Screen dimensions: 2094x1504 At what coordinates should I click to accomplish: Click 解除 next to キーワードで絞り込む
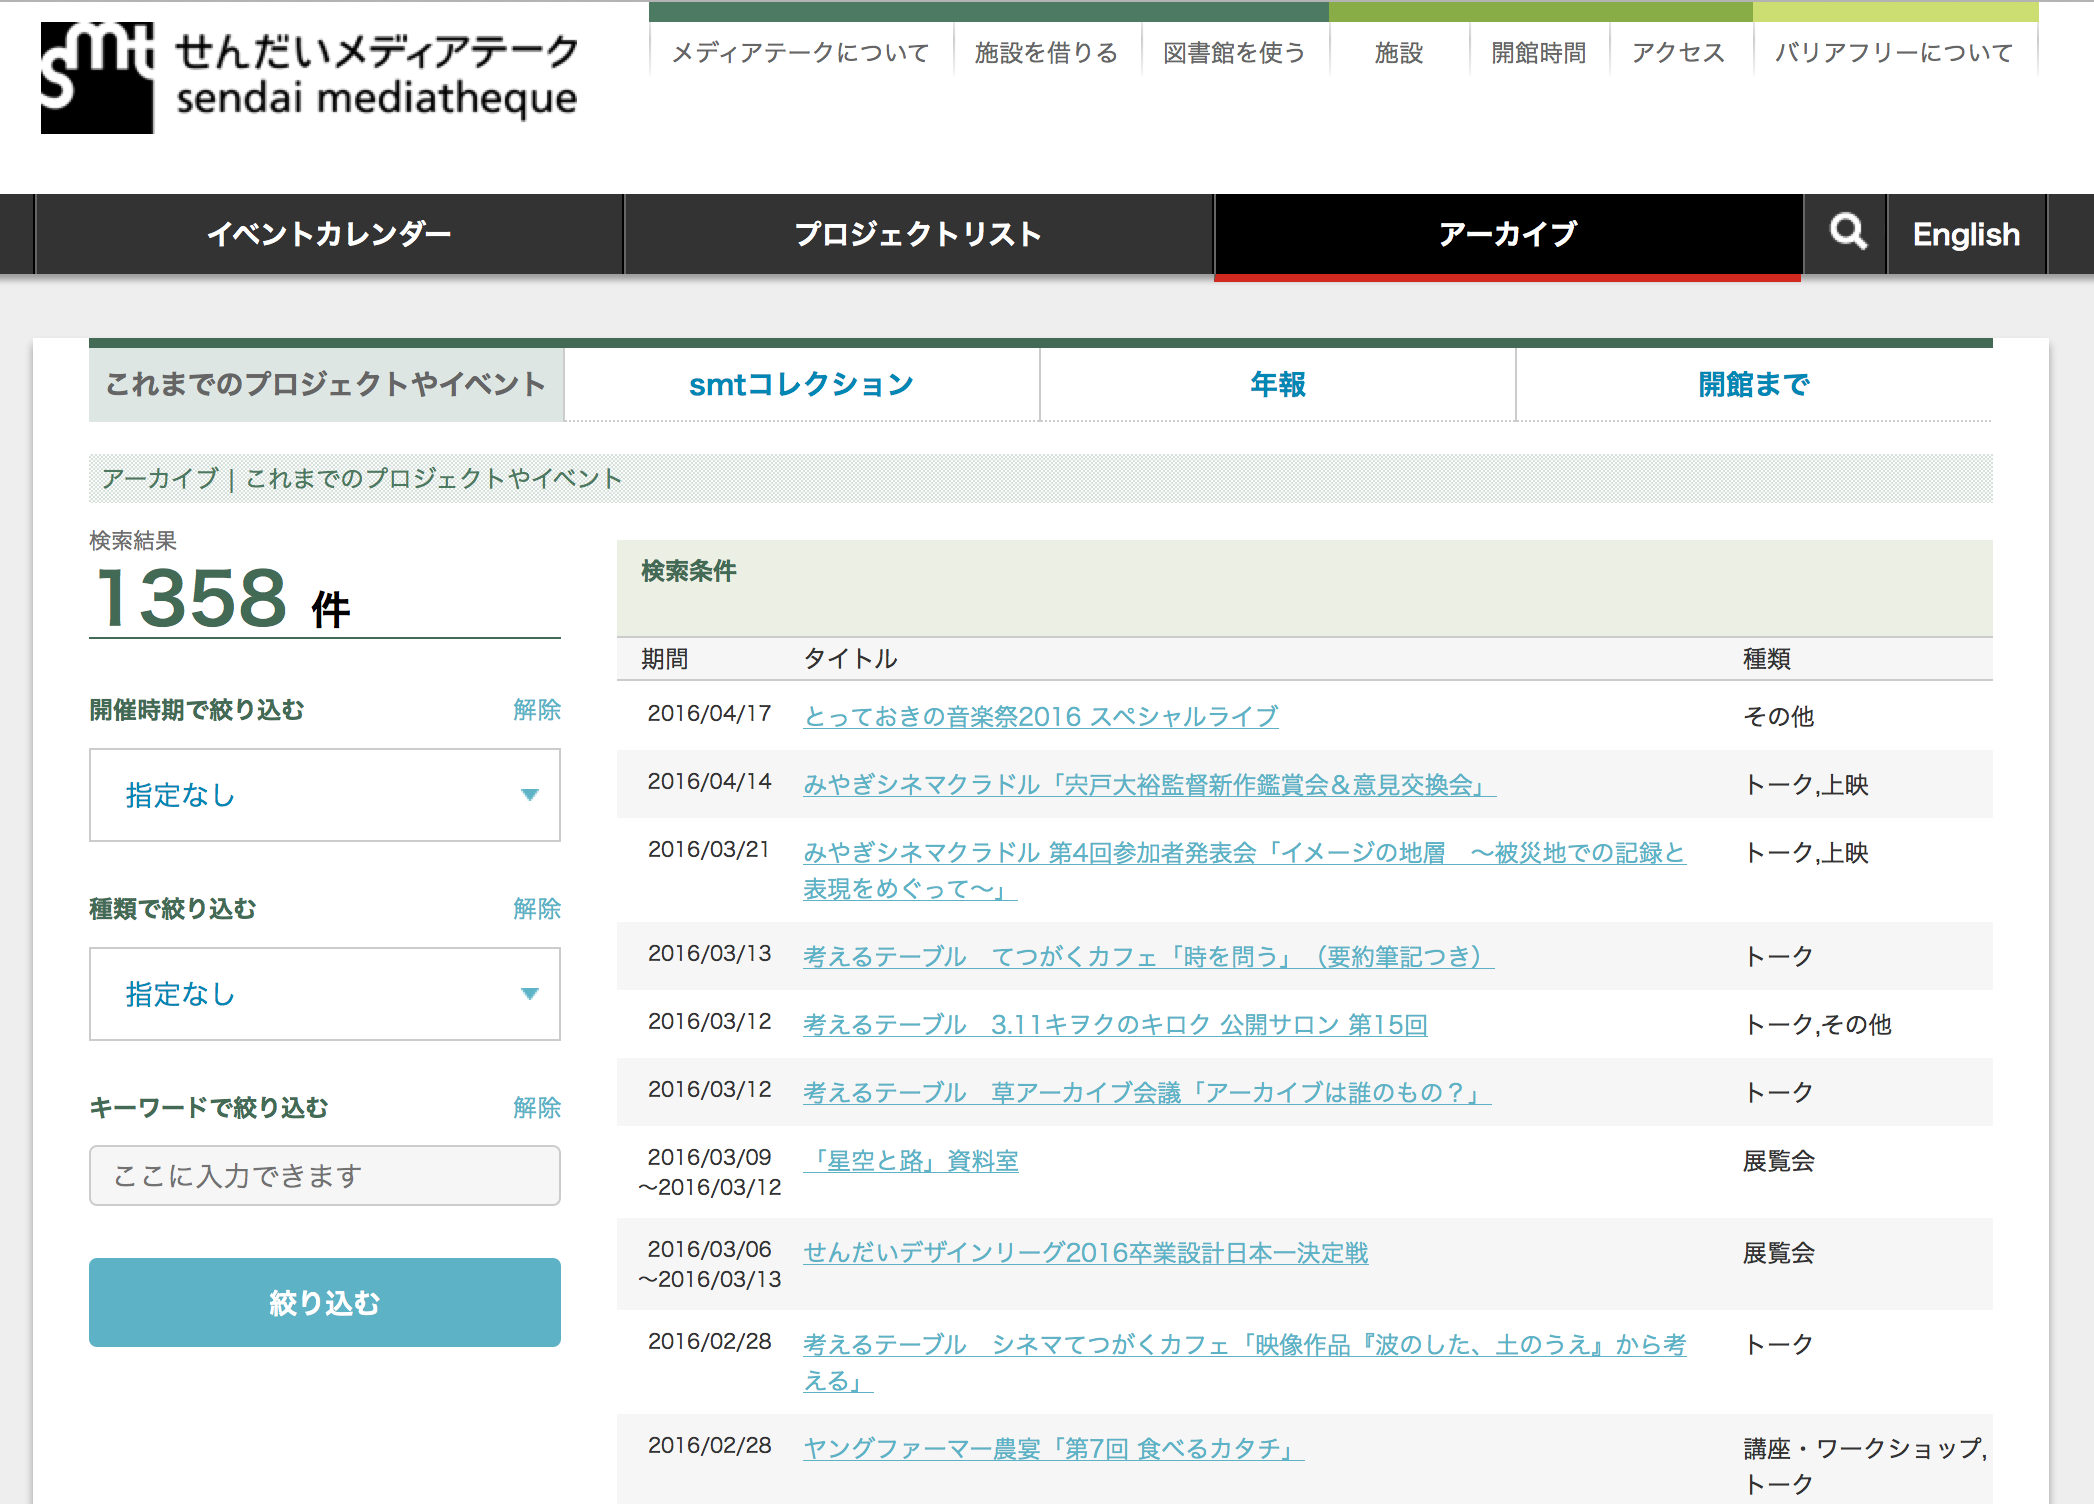point(537,1108)
